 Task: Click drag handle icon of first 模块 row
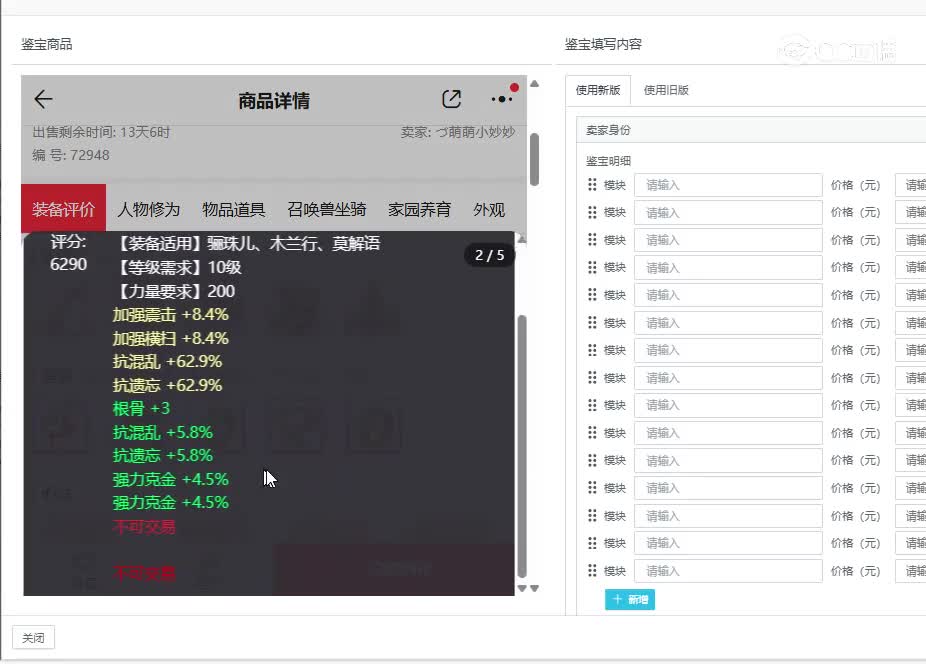point(592,185)
